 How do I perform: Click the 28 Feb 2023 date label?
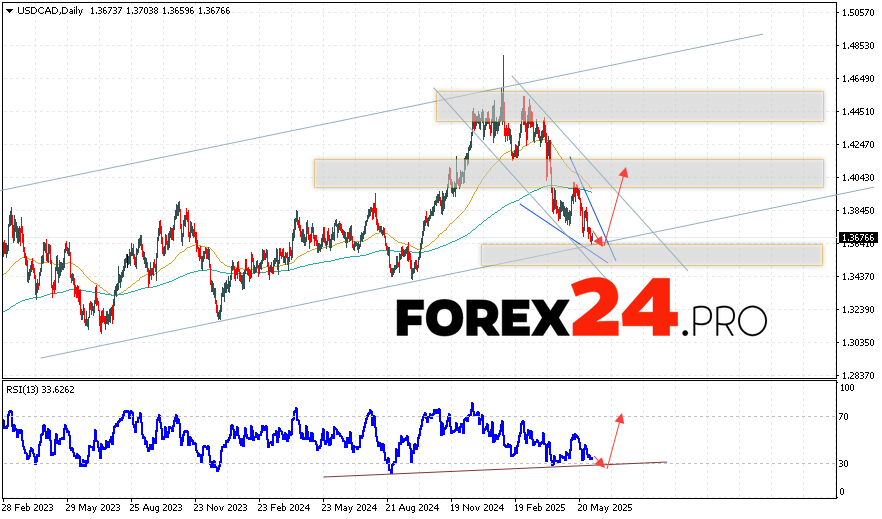pos(29,509)
